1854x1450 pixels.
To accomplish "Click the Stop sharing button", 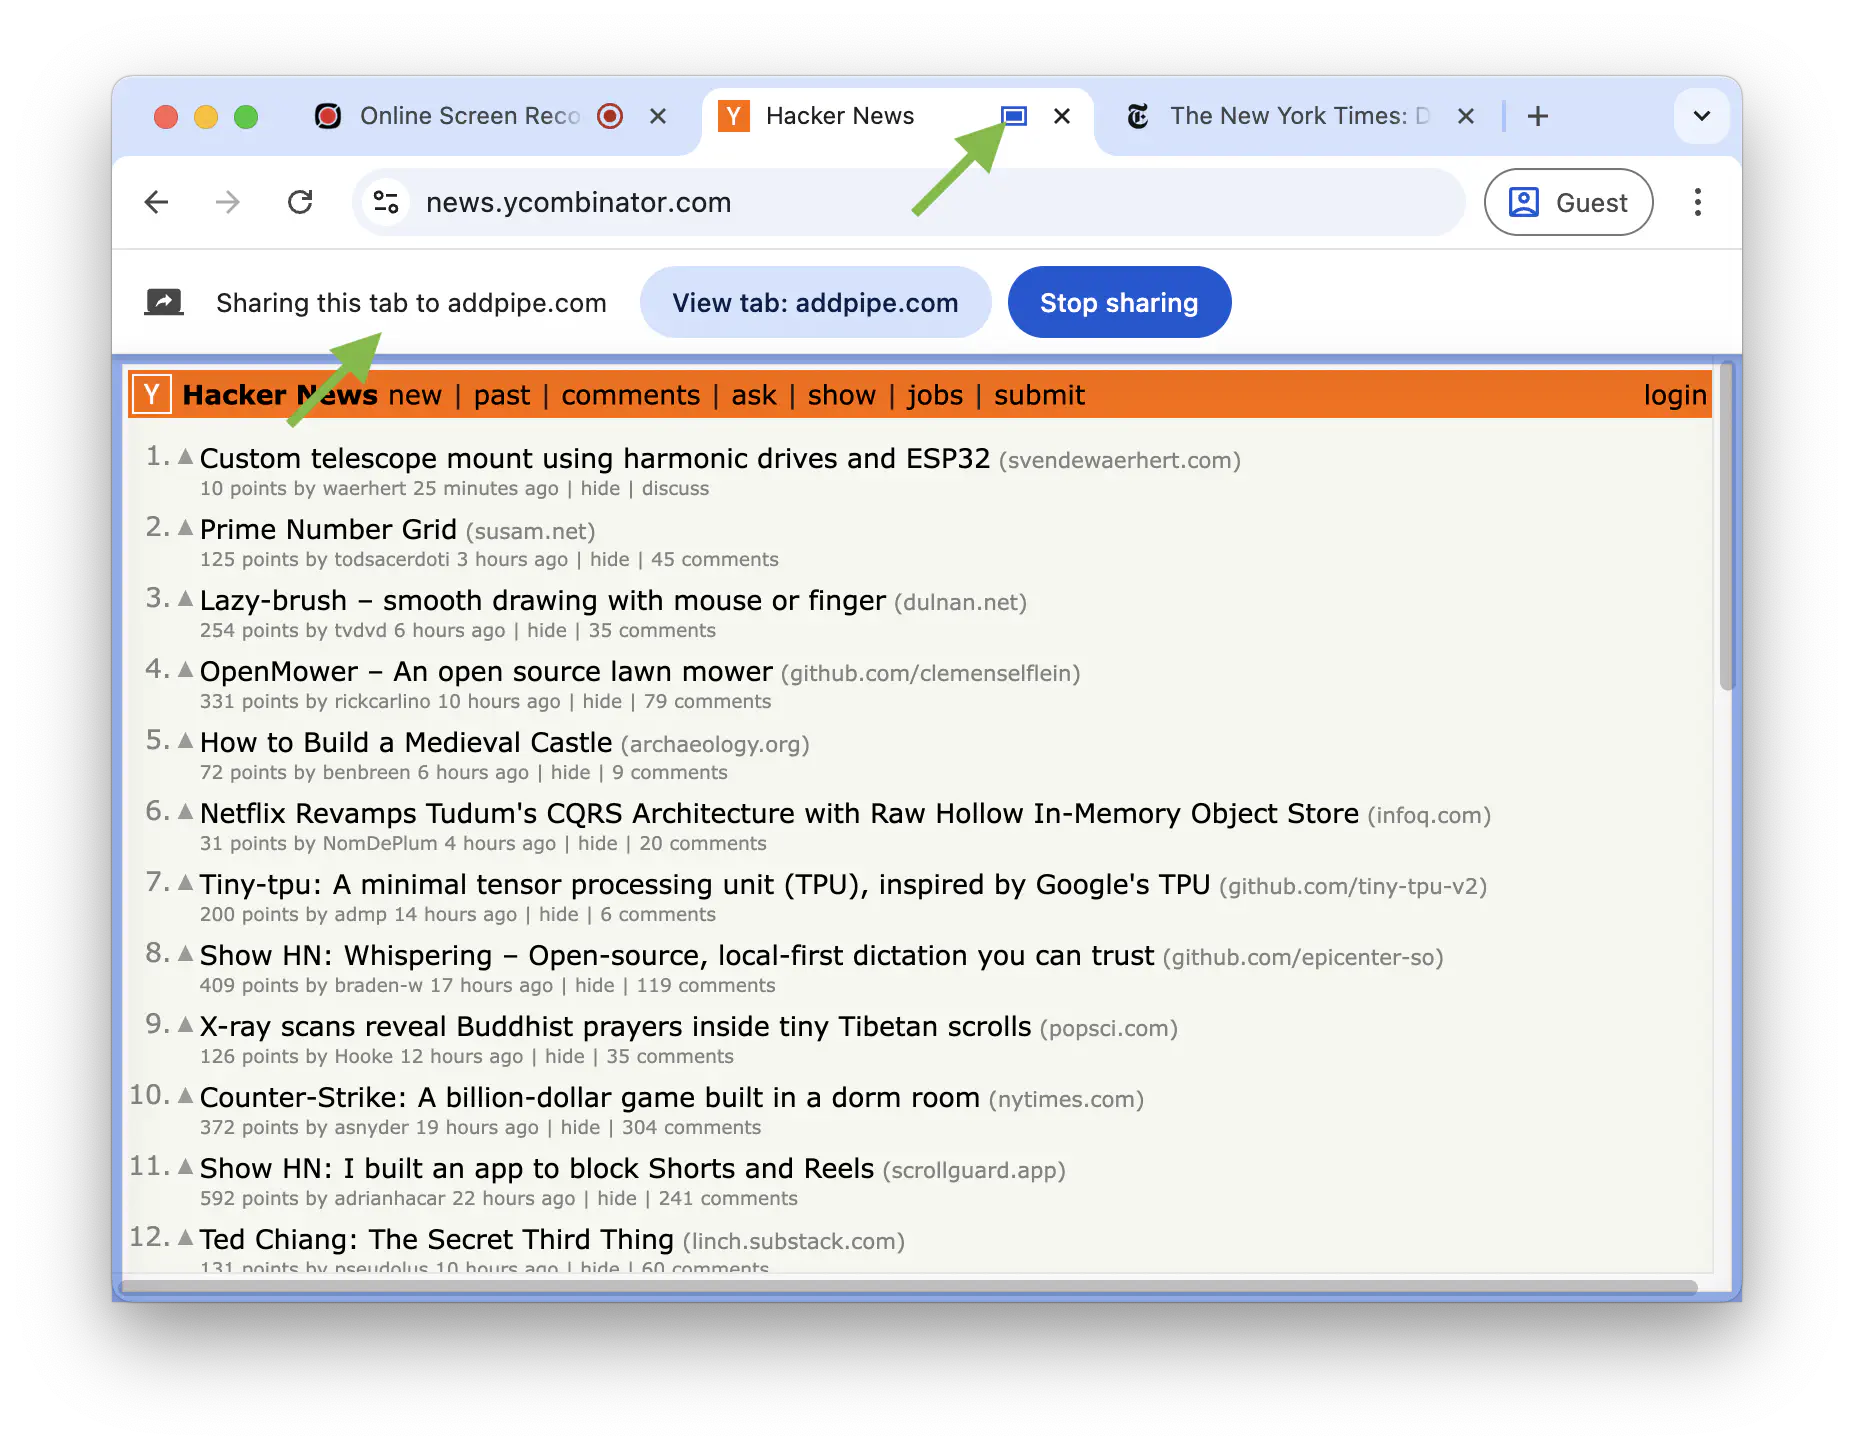I will tap(1119, 302).
